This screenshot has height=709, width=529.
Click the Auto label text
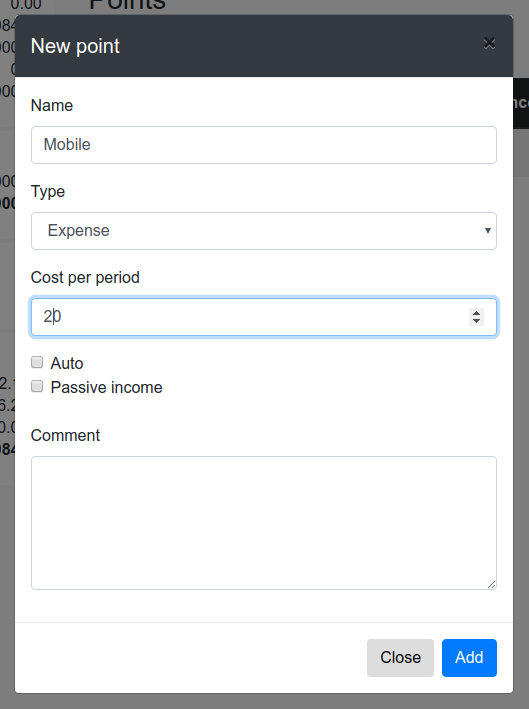[x=67, y=364]
